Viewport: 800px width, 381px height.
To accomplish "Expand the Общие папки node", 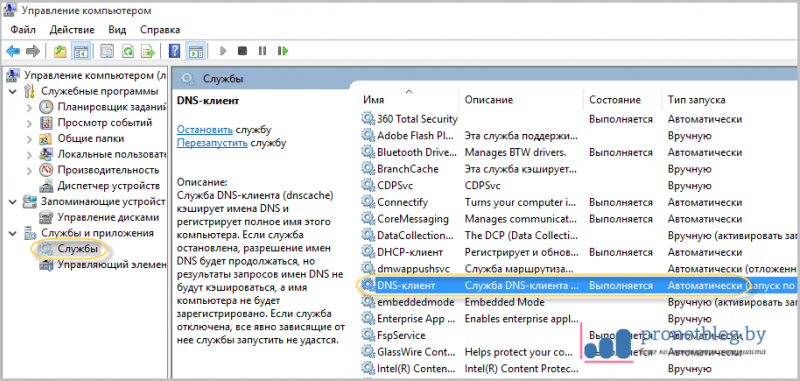I will (29, 139).
